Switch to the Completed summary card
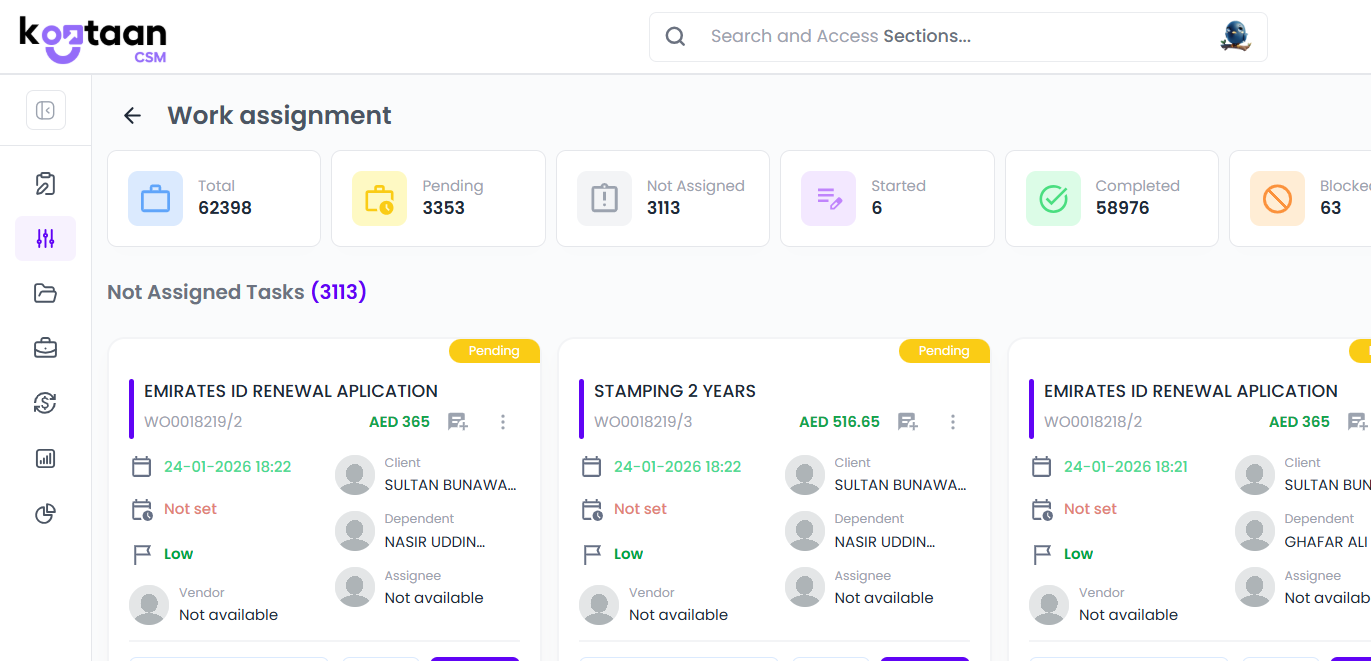Image resolution: width=1371 pixels, height=661 pixels. pyautogui.click(x=1111, y=198)
